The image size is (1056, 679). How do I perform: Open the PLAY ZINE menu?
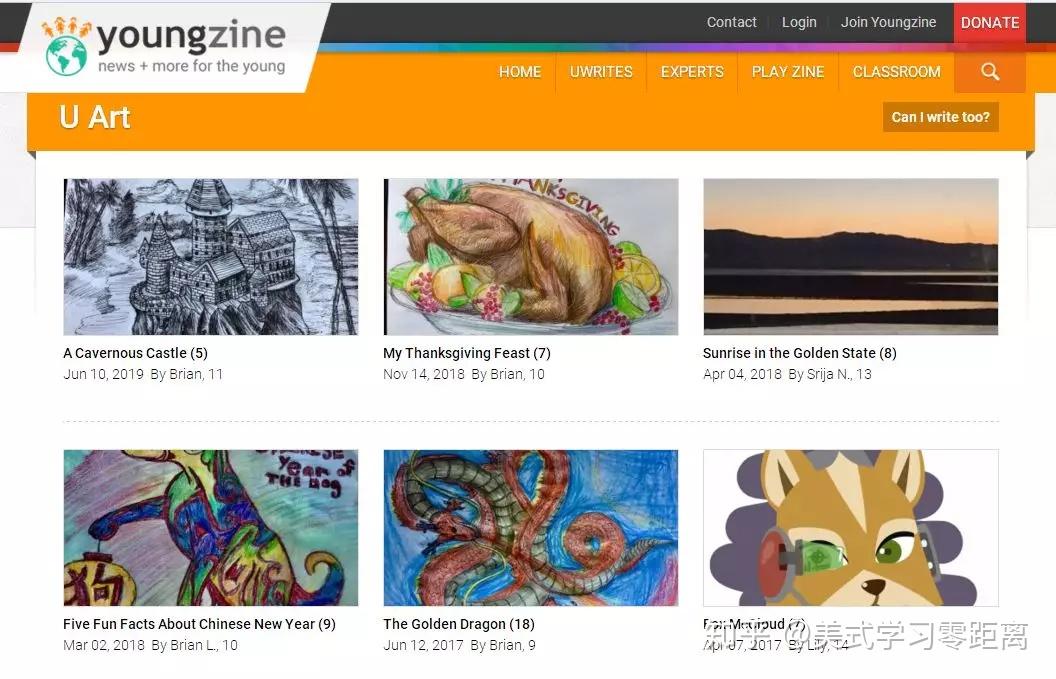coord(787,72)
